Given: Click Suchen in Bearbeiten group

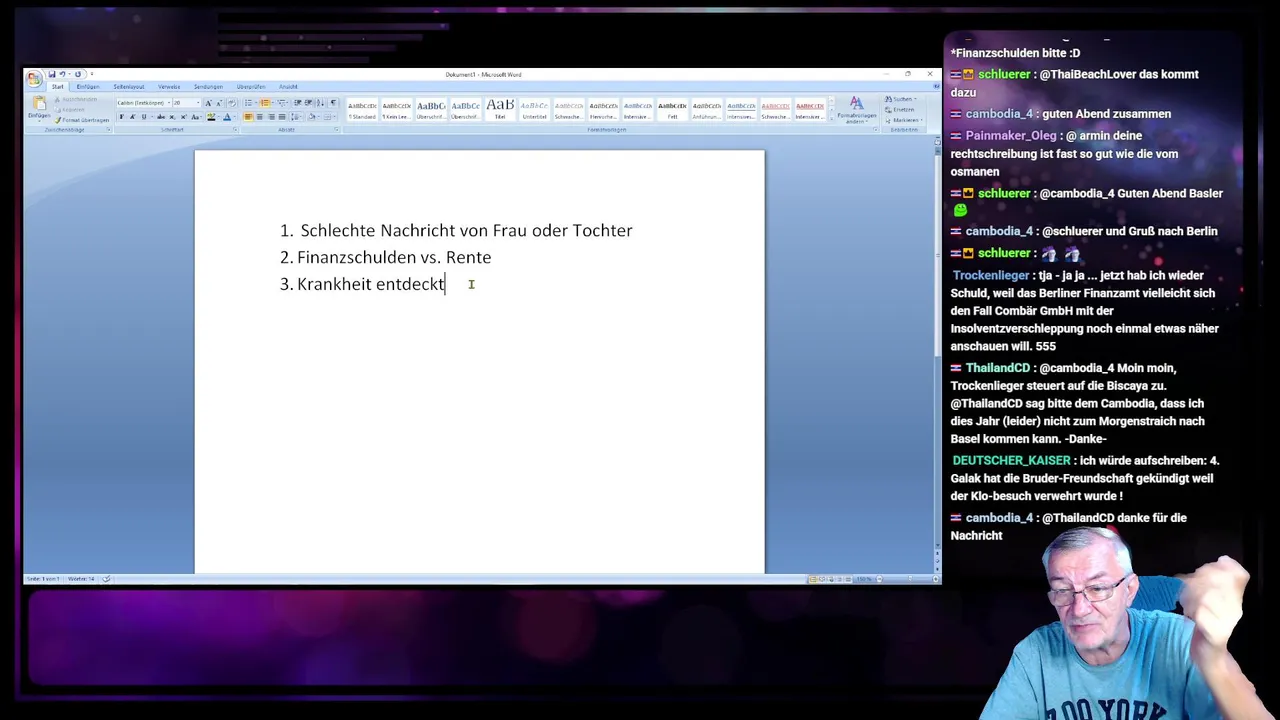Looking at the screenshot, I should (x=901, y=99).
